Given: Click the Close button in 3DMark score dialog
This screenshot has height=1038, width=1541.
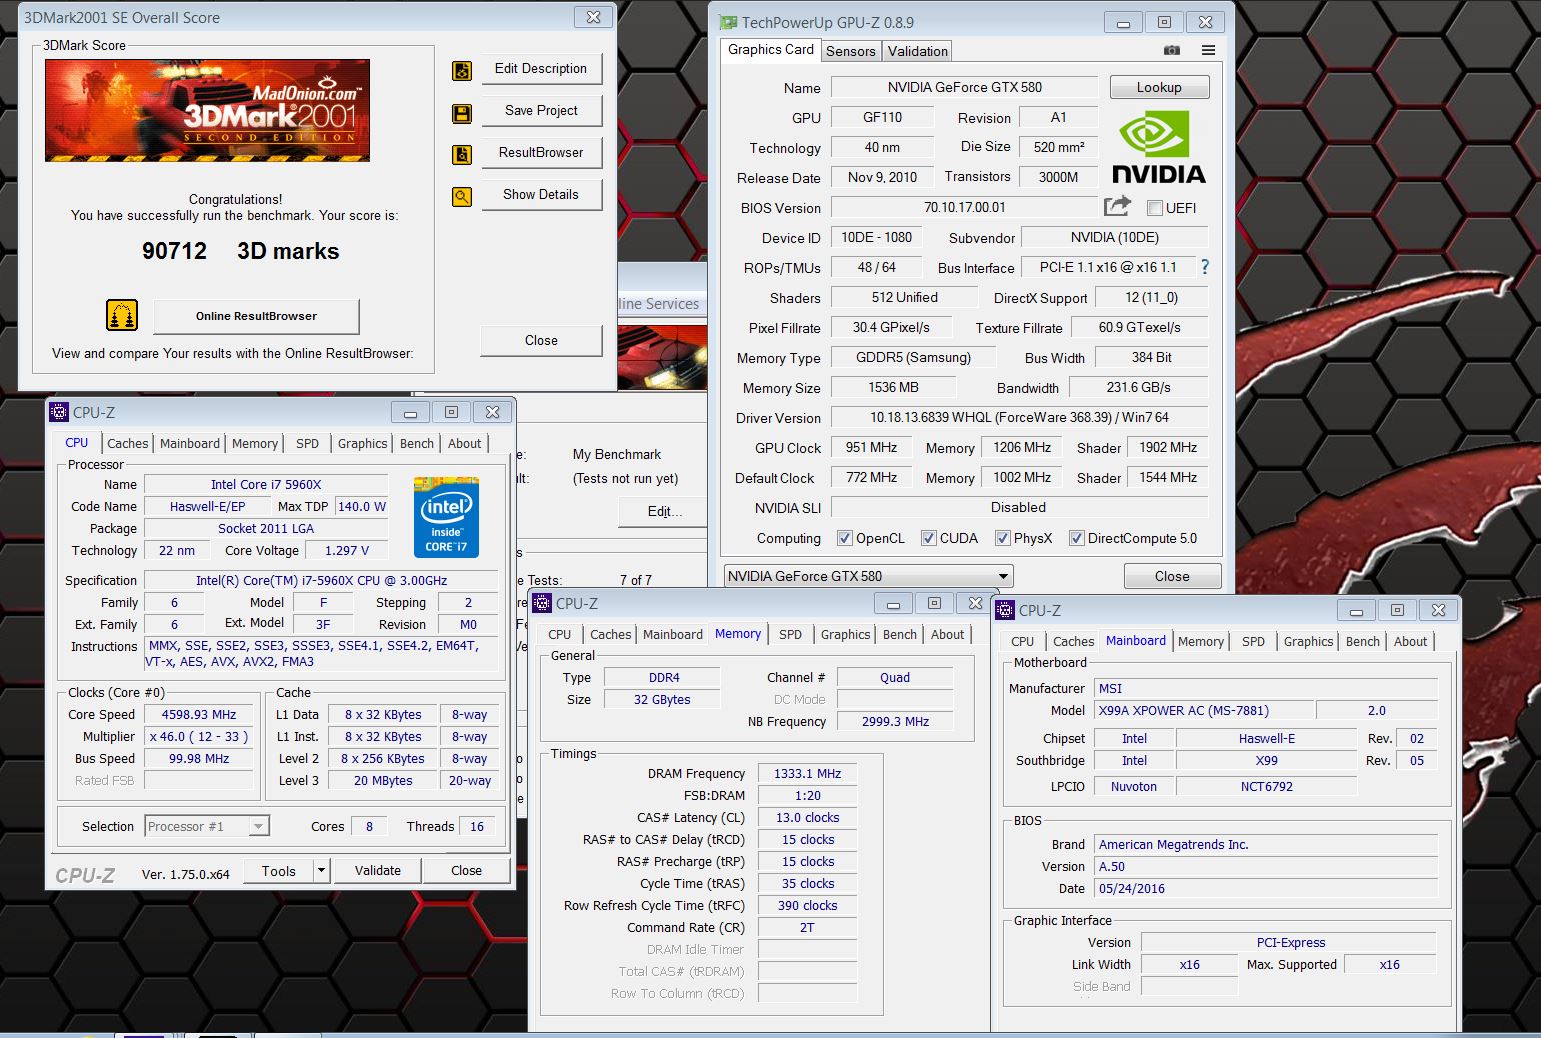Looking at the screenshot, I should (541, 341).
